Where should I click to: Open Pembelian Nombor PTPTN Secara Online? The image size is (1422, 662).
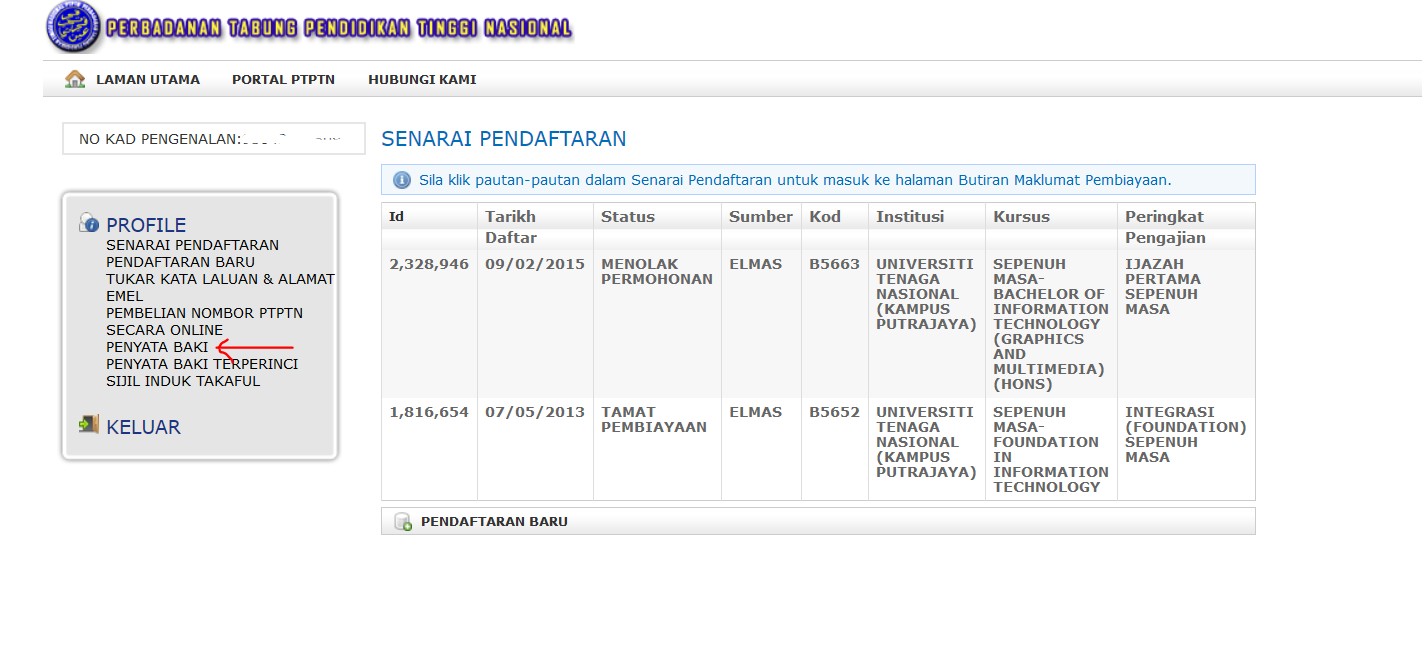click(204, 321)
